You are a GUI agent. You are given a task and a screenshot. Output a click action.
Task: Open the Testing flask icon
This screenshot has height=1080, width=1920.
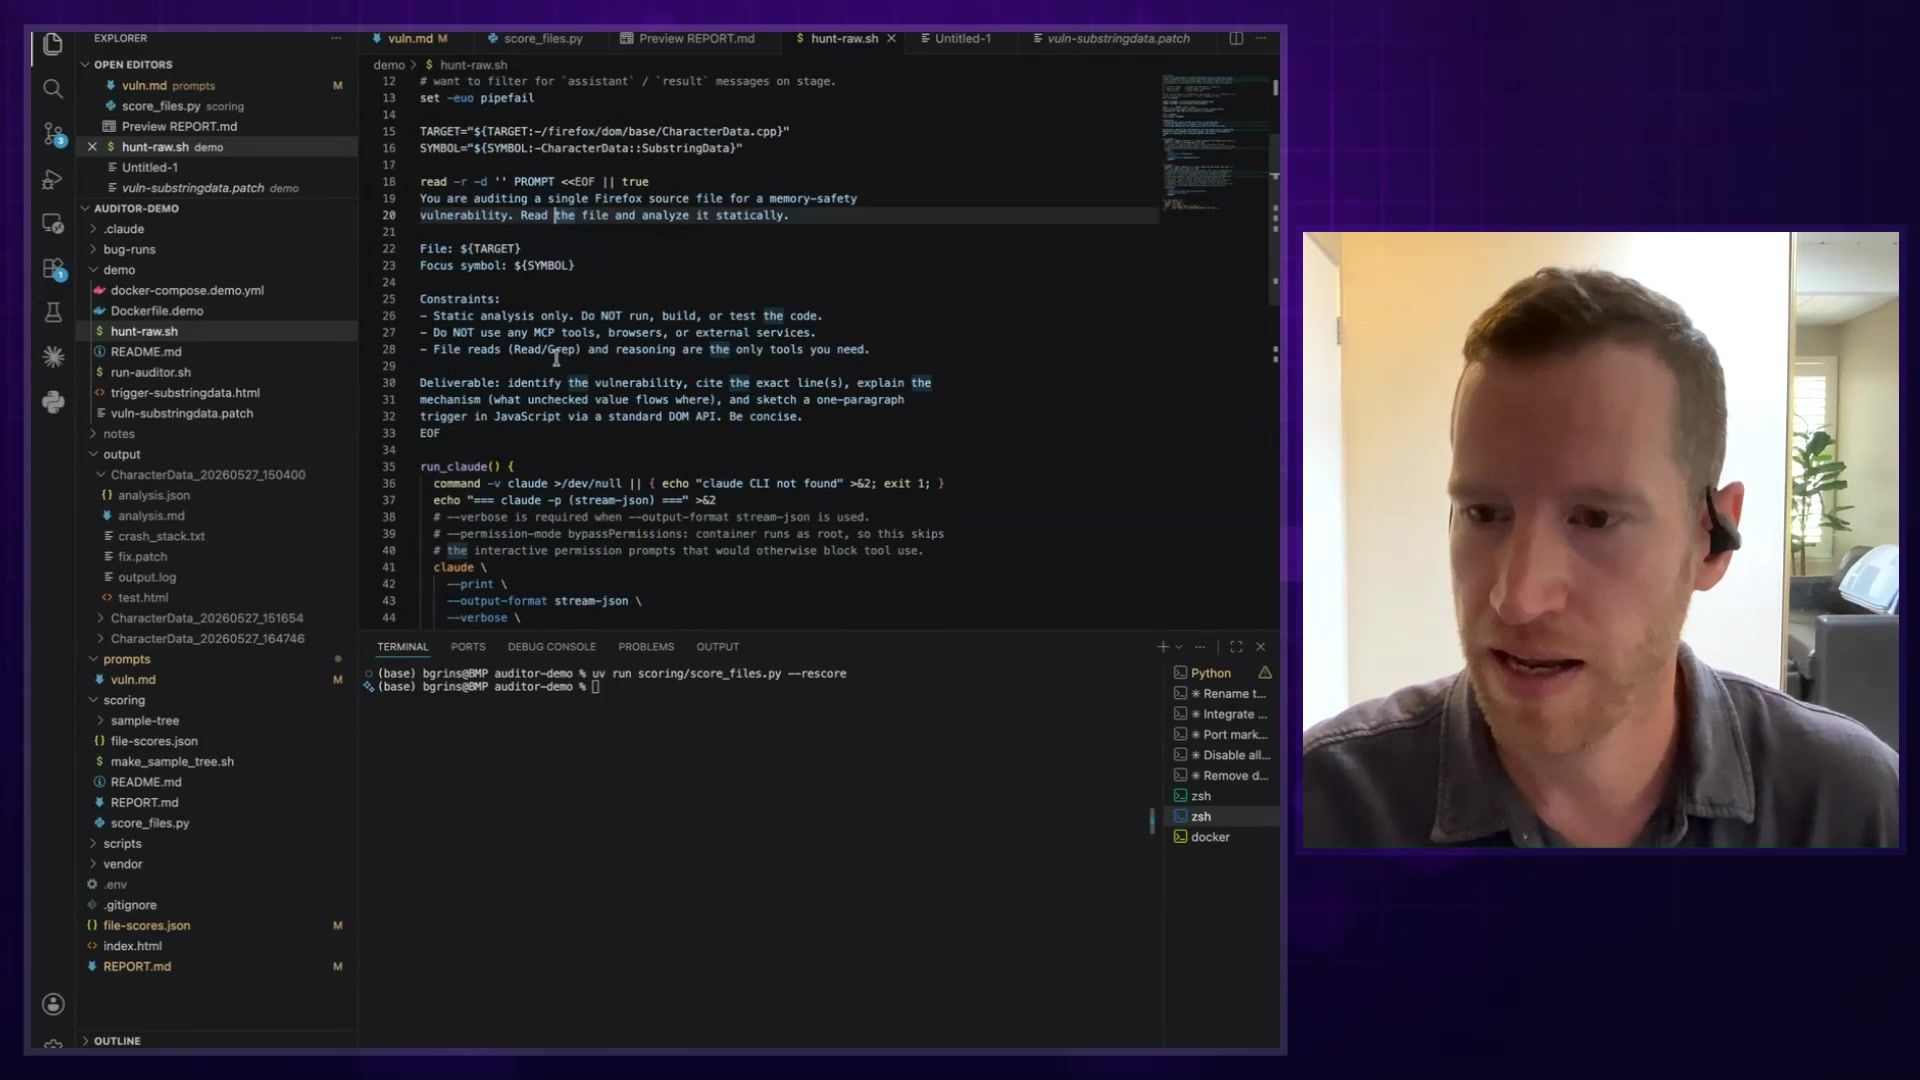[53, 312]
